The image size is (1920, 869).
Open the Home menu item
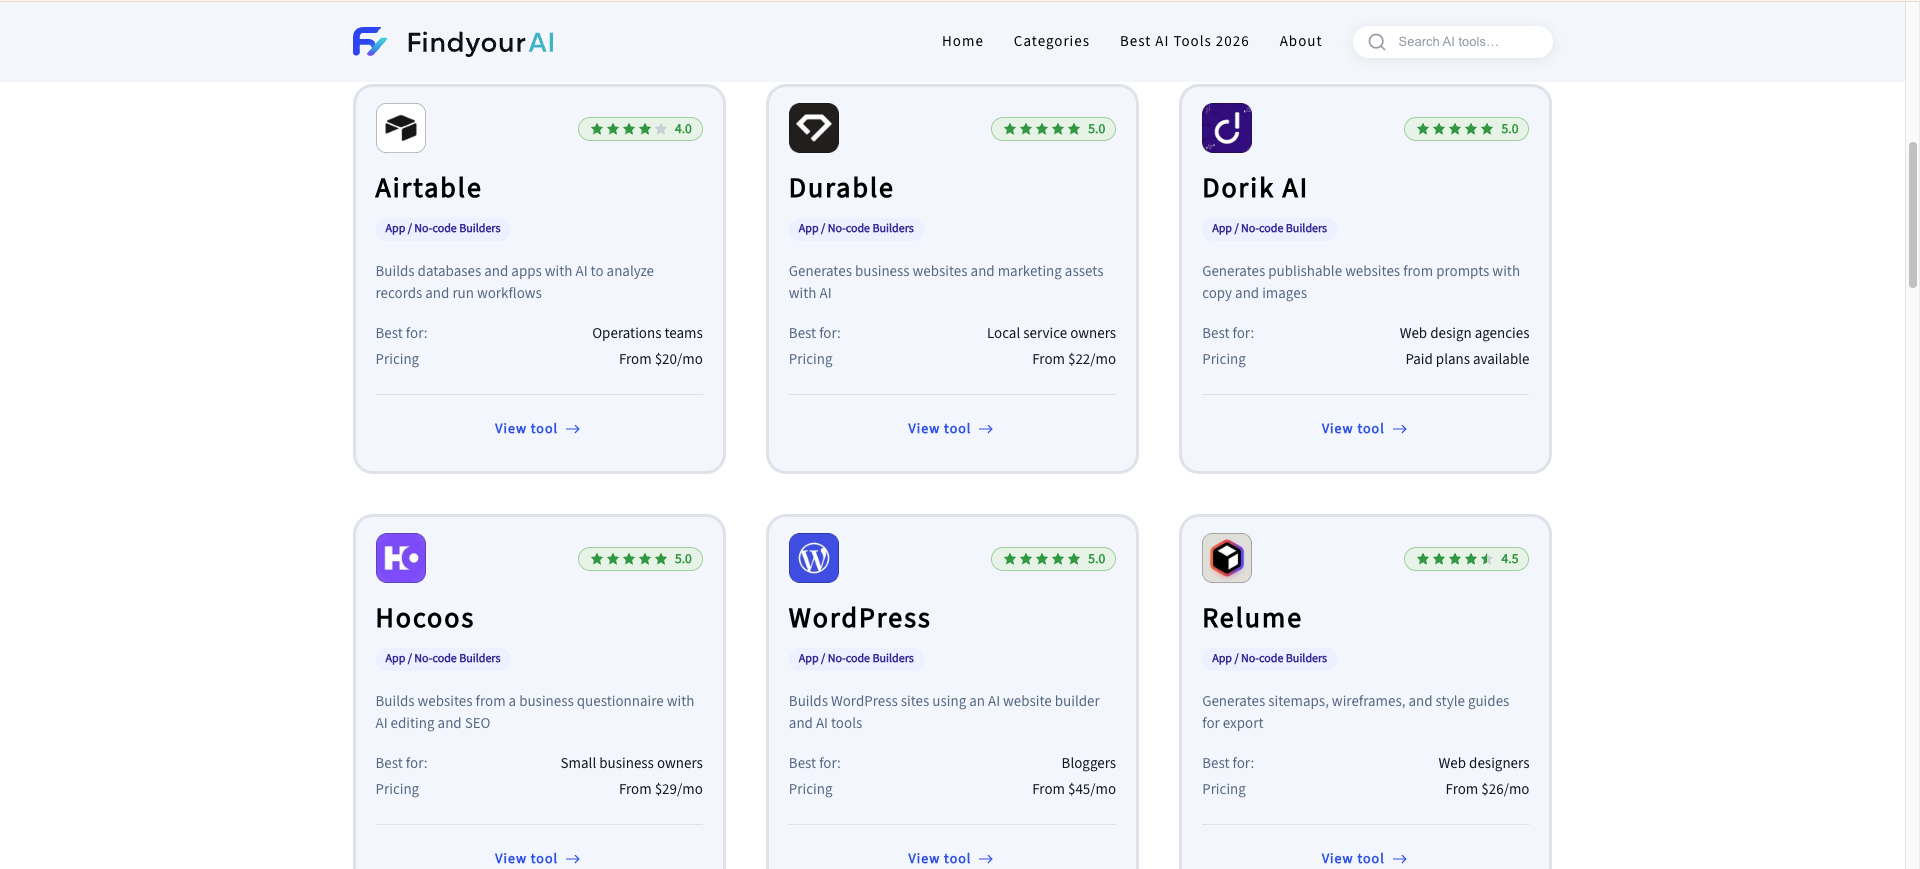[x=962, y=41]
